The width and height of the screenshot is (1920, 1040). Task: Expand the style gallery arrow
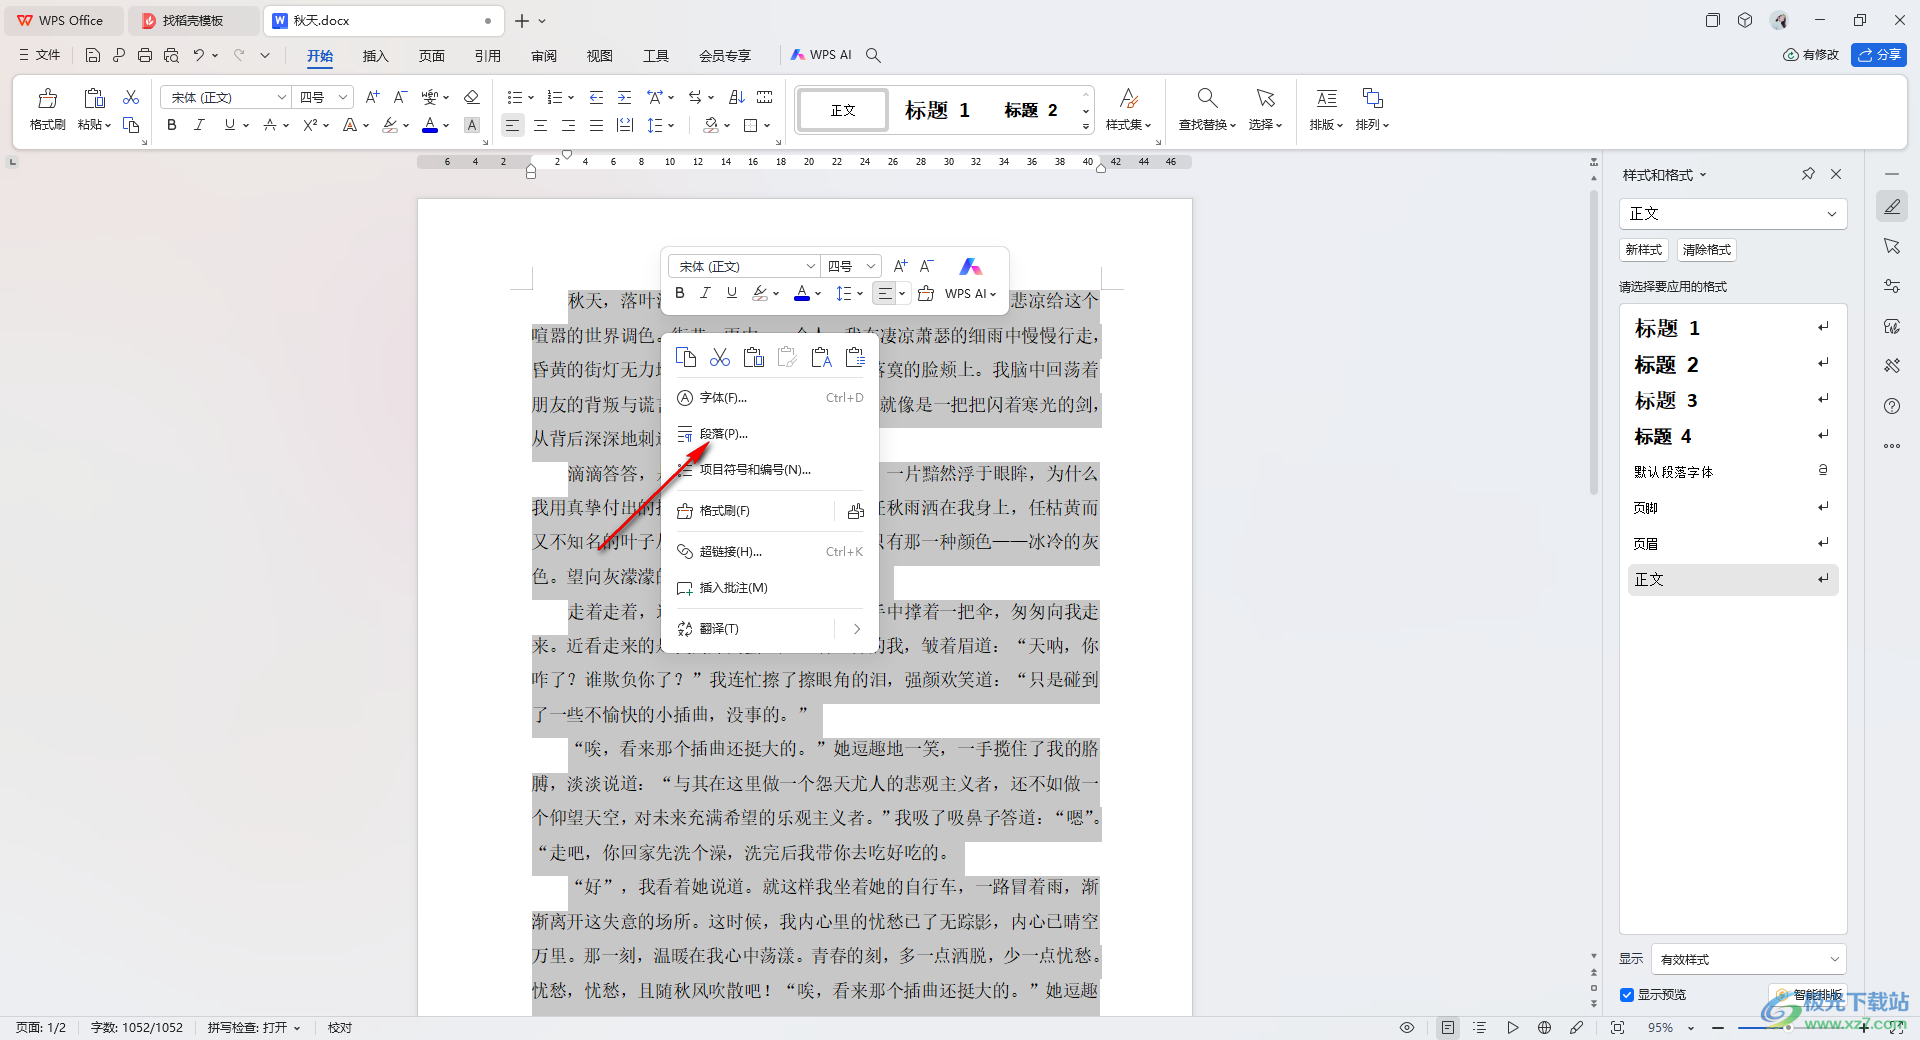tap(1086, 126)
